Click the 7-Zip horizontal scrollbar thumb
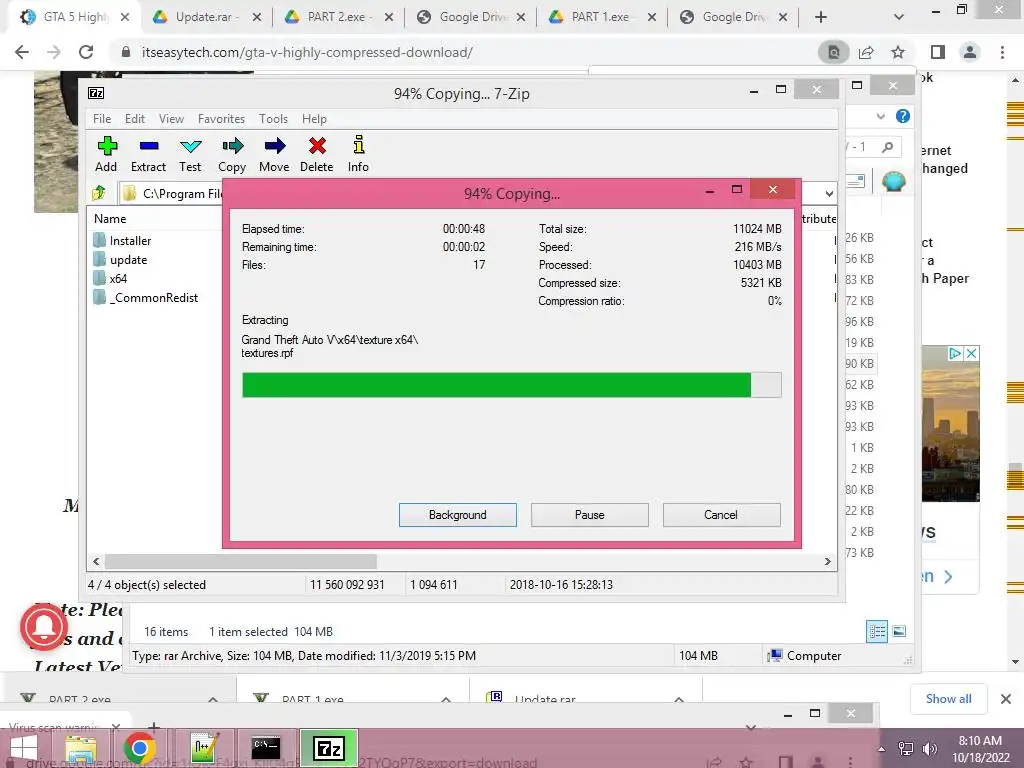The image size is (1024, 768). pyautogui.click(x=240, y=561)
